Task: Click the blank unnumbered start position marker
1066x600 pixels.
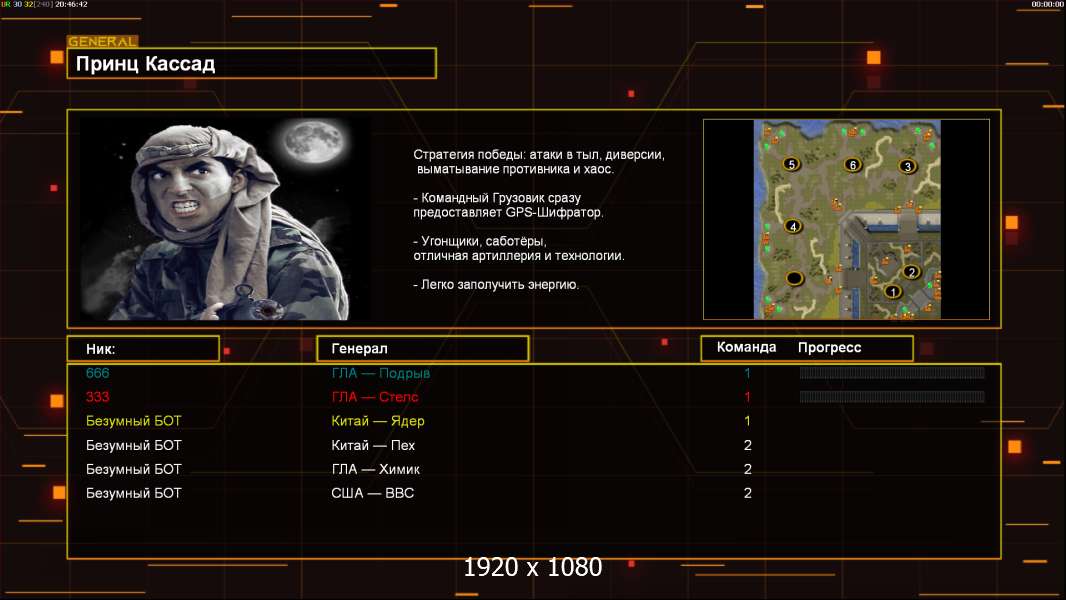Action: [794, 277]
